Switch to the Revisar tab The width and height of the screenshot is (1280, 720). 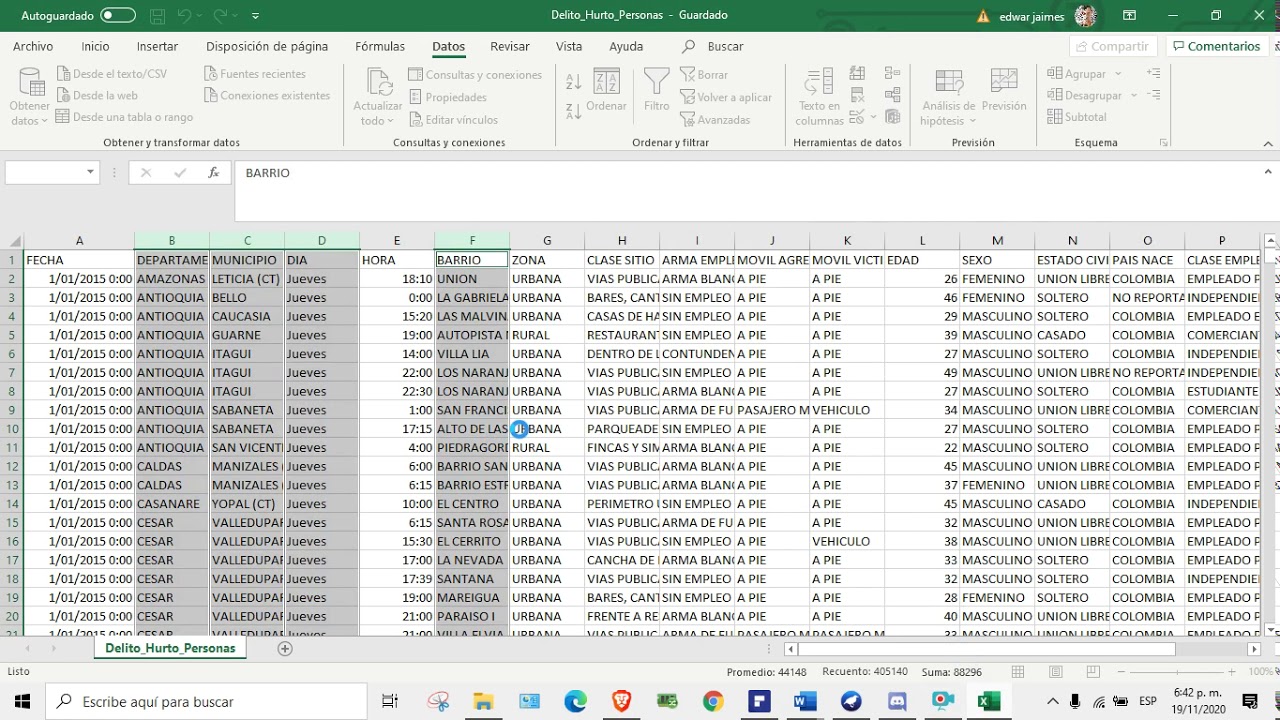(x=510, y=46)
